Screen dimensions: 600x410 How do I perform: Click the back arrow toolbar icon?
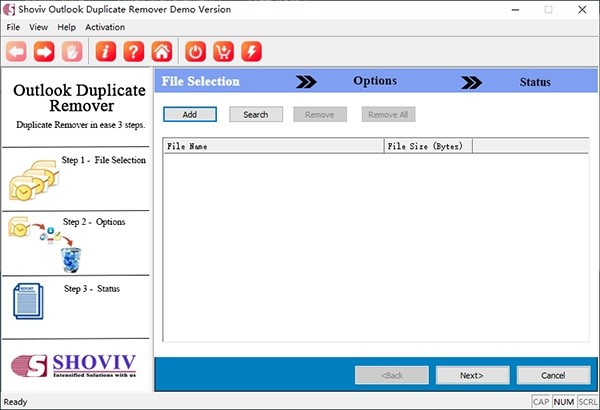16,50
